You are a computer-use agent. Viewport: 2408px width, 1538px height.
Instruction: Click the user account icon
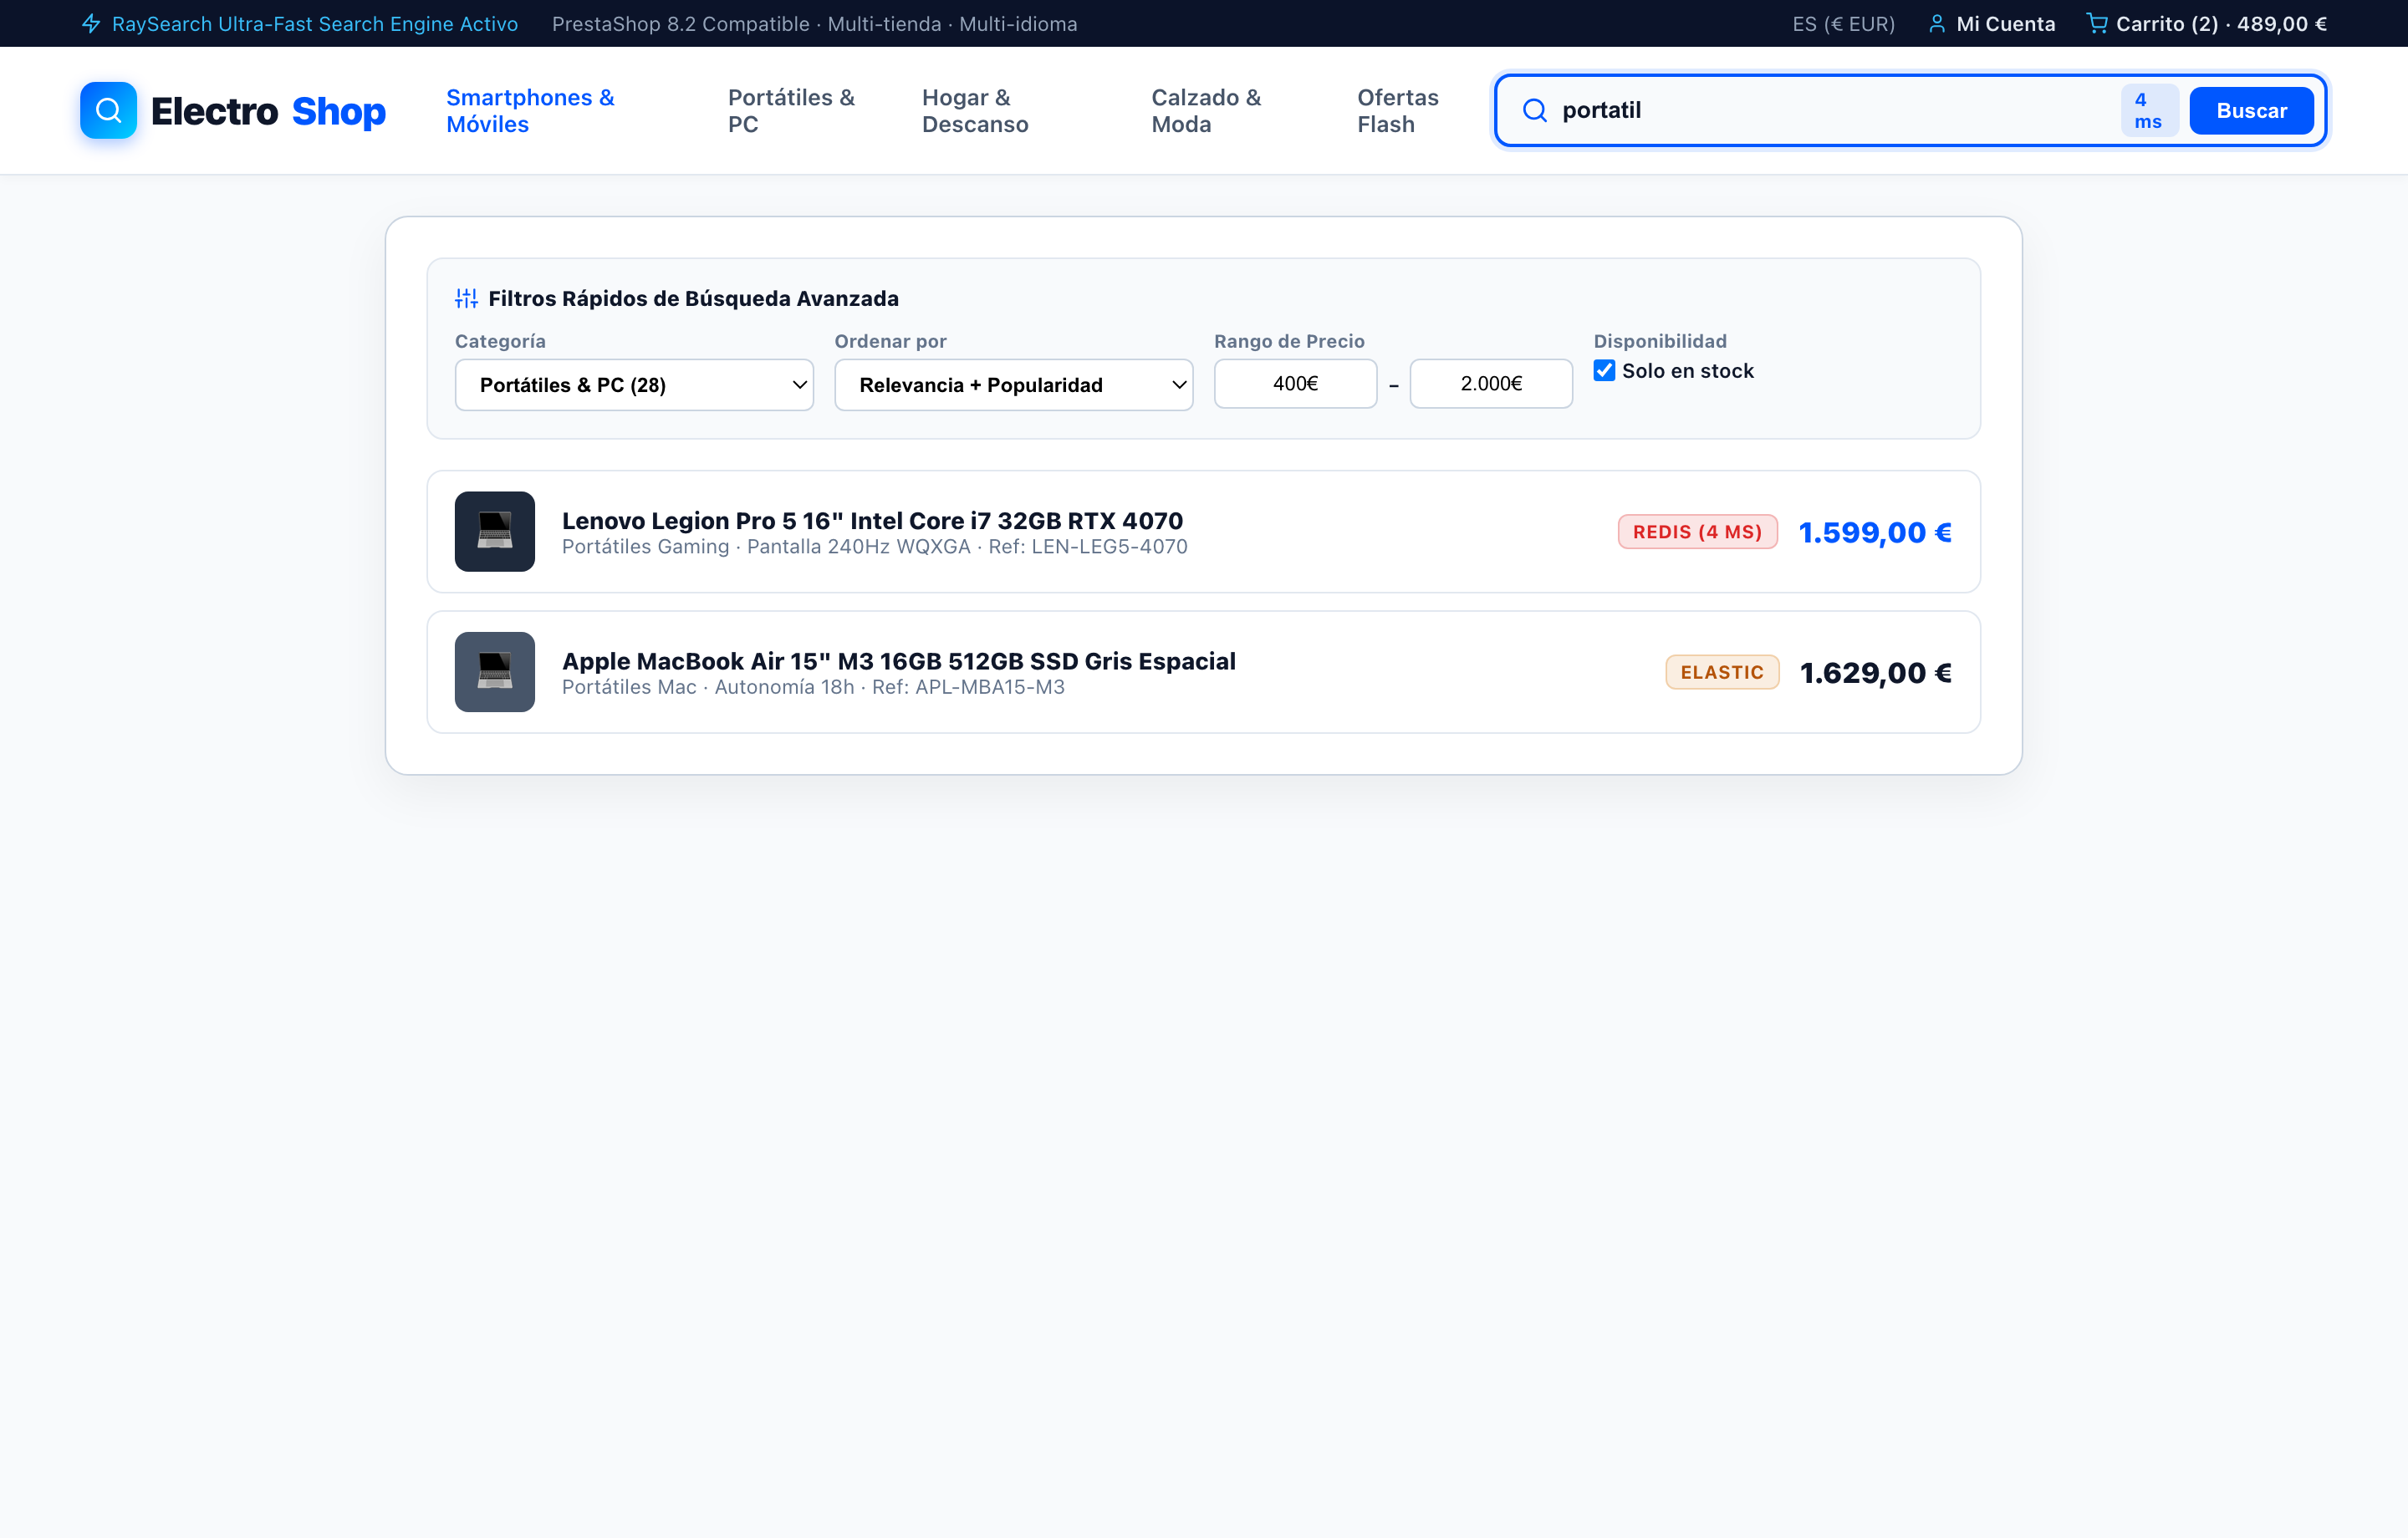coord(1937,24)
